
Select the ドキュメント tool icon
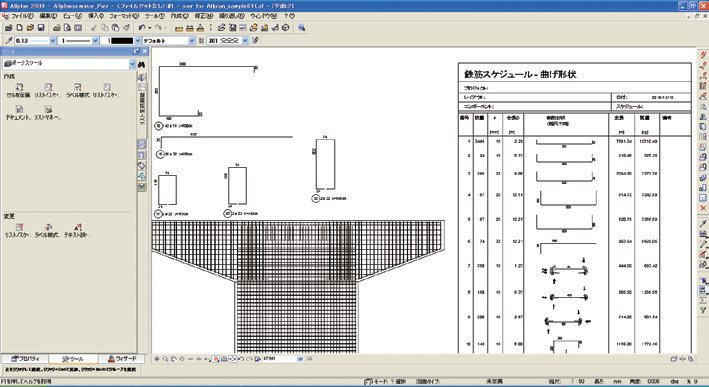tap(19, 112)
